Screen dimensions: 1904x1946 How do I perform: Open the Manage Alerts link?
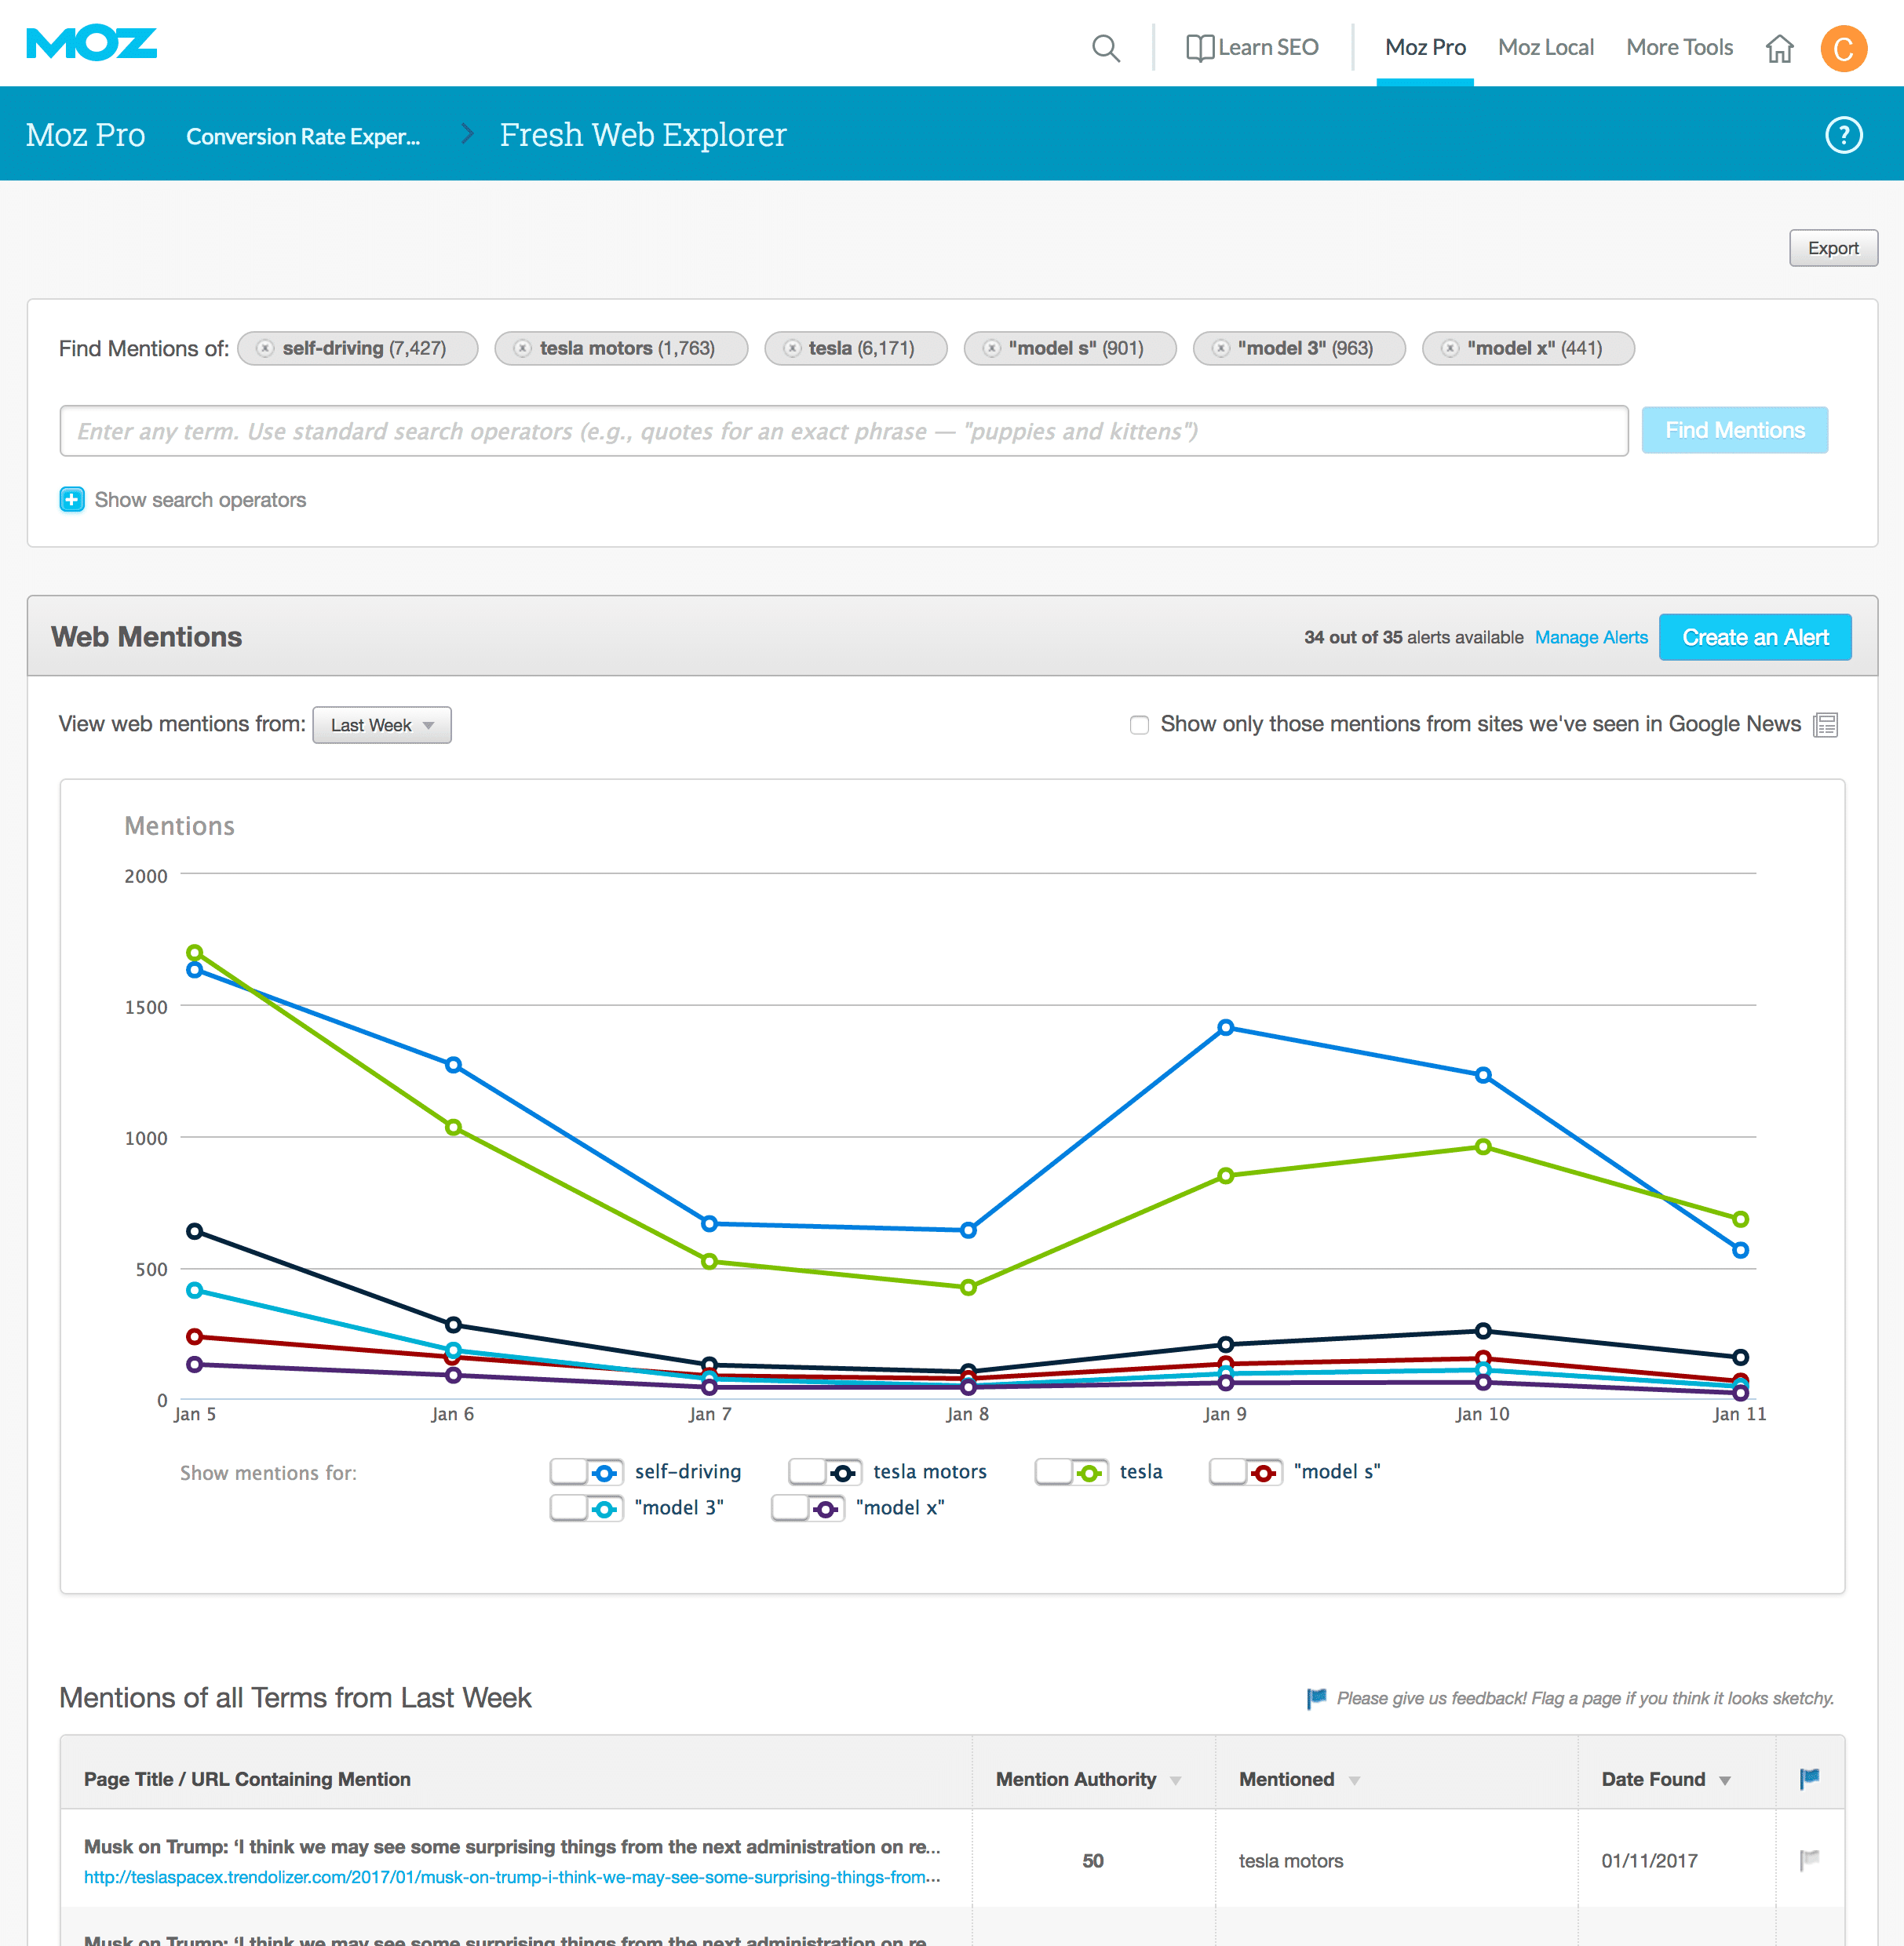click(x=1591, y=637)
